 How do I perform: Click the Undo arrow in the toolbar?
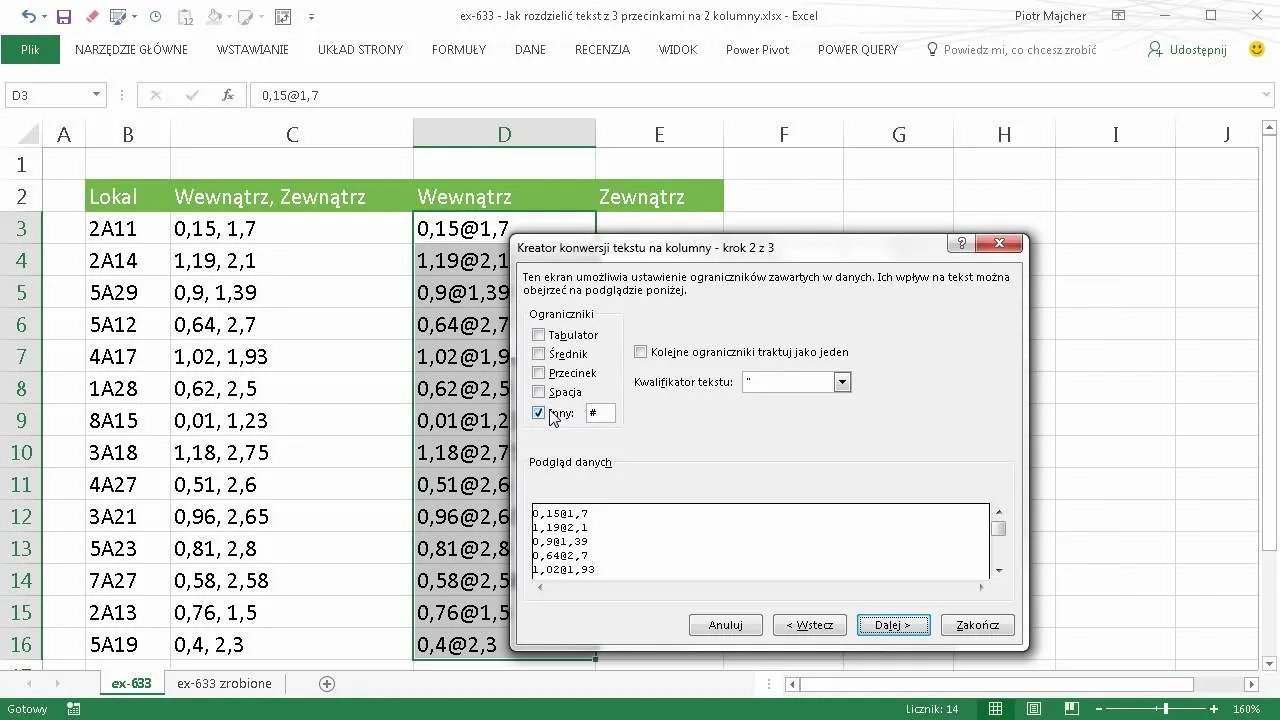click(27, 17)
